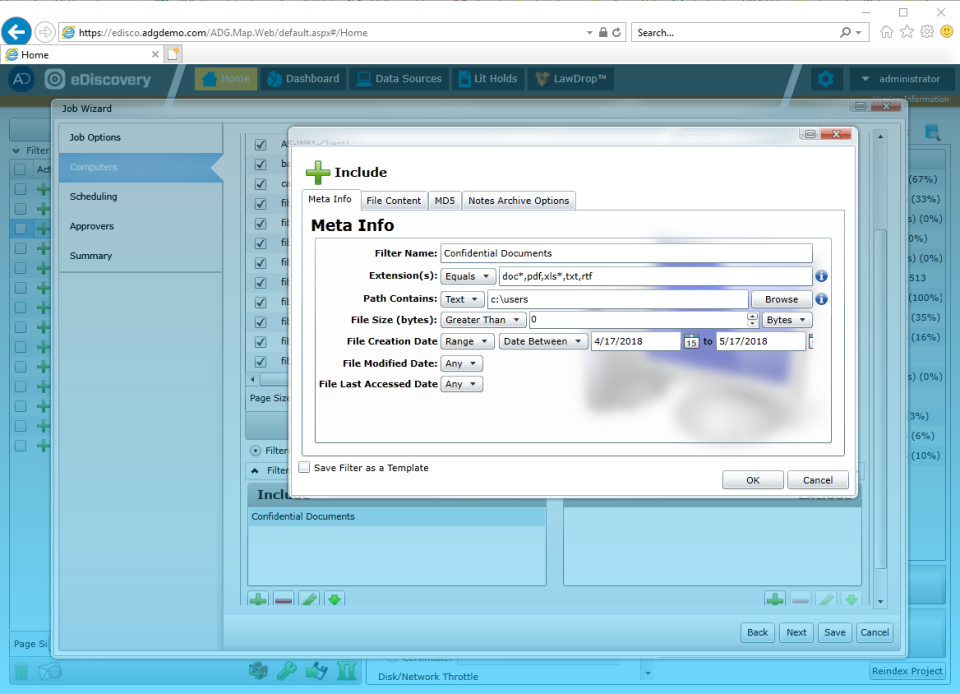Uncheck the first filter checkbox in the list

point(261,143)
